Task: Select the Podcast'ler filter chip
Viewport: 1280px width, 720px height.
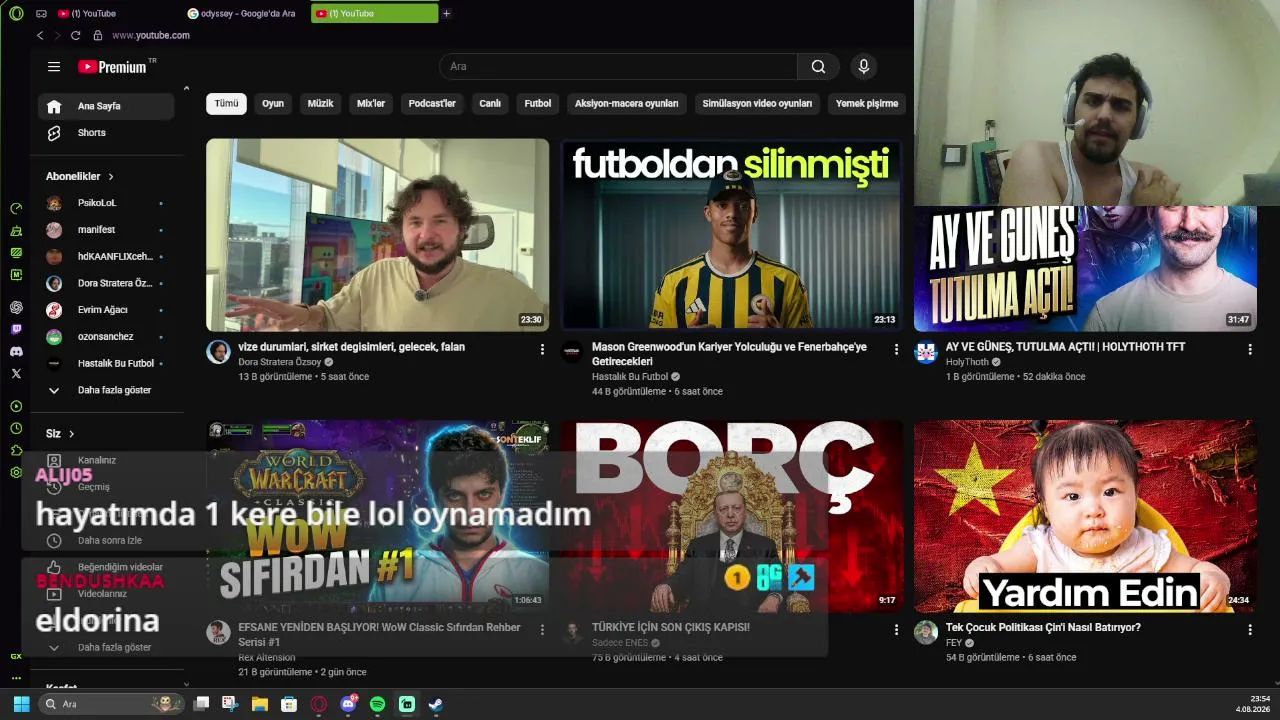Action: pos(432,103)
